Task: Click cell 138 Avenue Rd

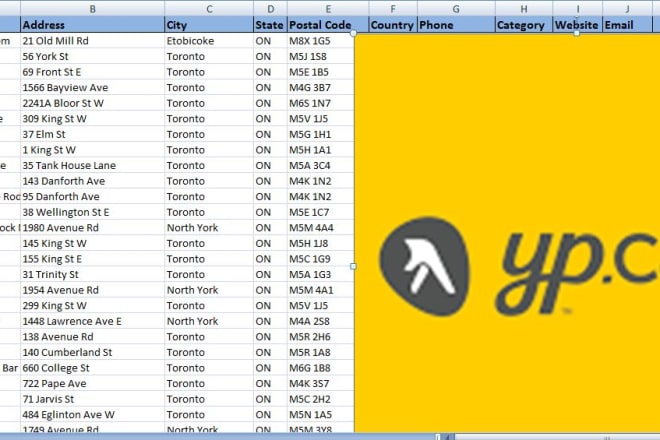Action: tap(92, 337)
